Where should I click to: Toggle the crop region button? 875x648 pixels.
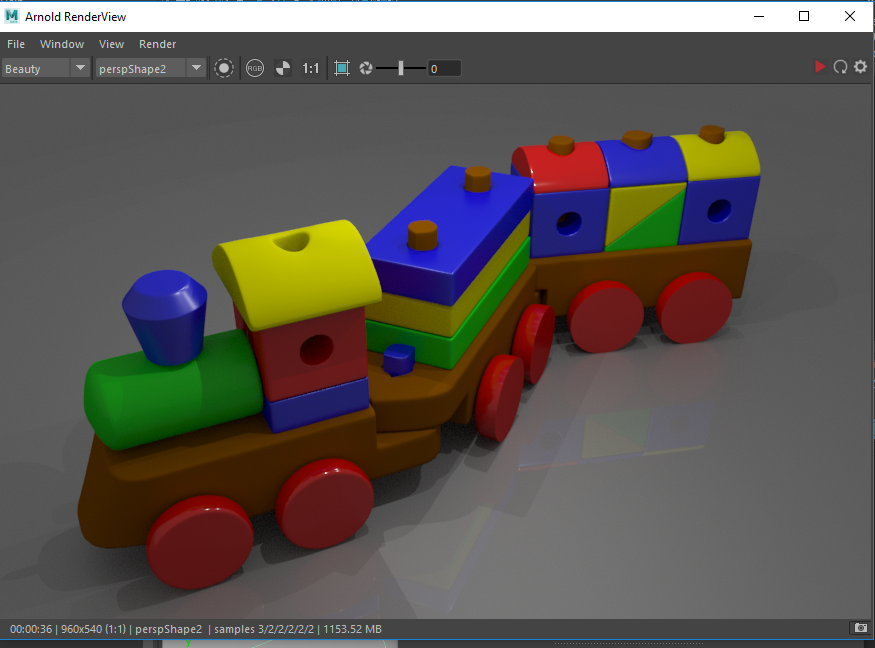click(x=342, y=68)
